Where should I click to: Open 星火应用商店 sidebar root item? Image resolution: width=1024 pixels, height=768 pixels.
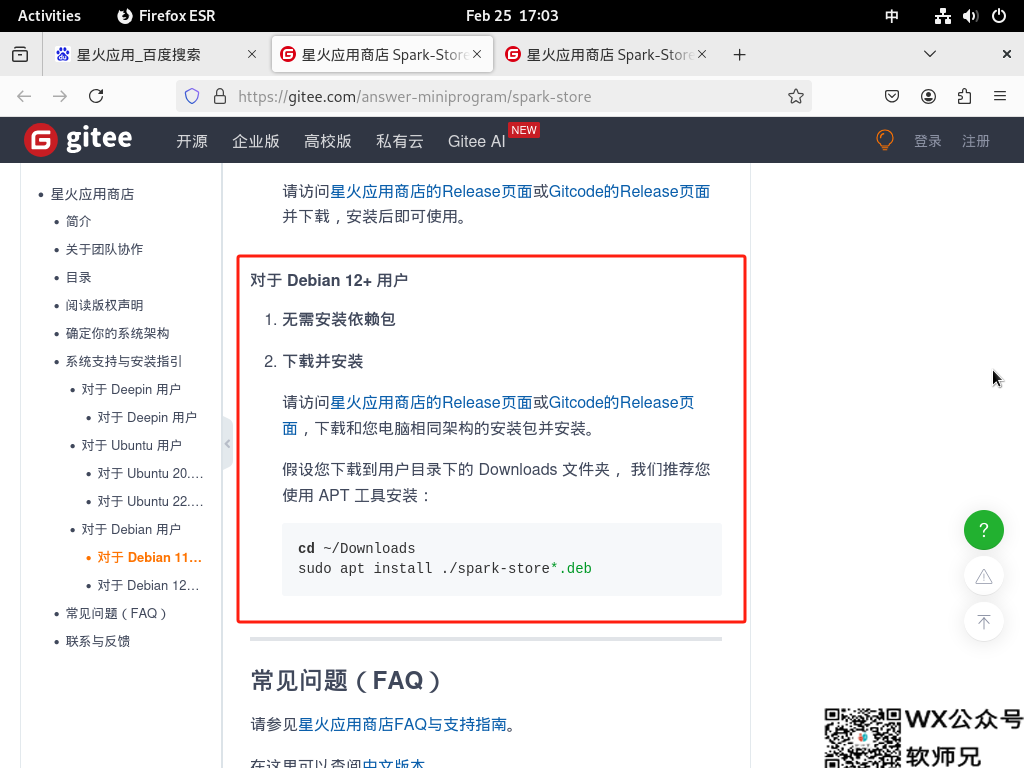pyautogui.click(x=92, y=194)
